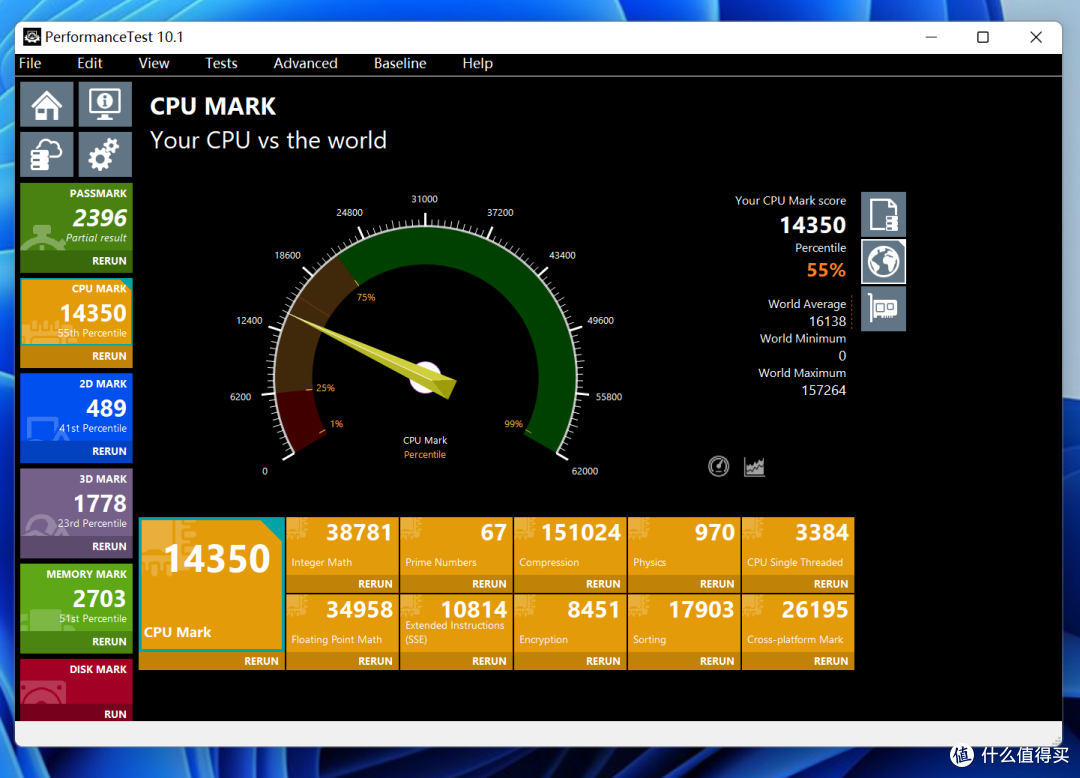
Task: Open the Edit menu
Action: coord(90,63)
